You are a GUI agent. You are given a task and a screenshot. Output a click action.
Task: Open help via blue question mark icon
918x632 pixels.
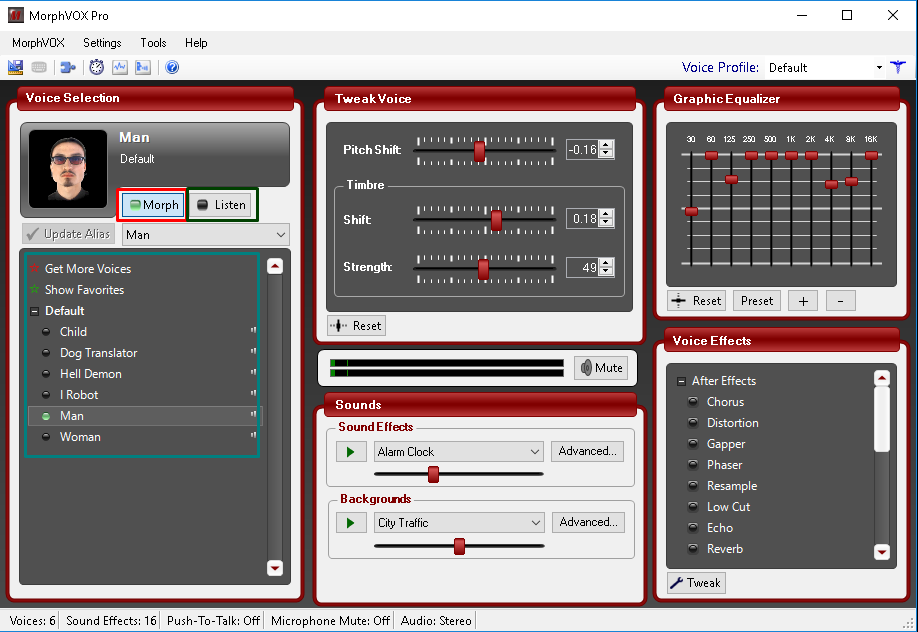coord(172,67)
